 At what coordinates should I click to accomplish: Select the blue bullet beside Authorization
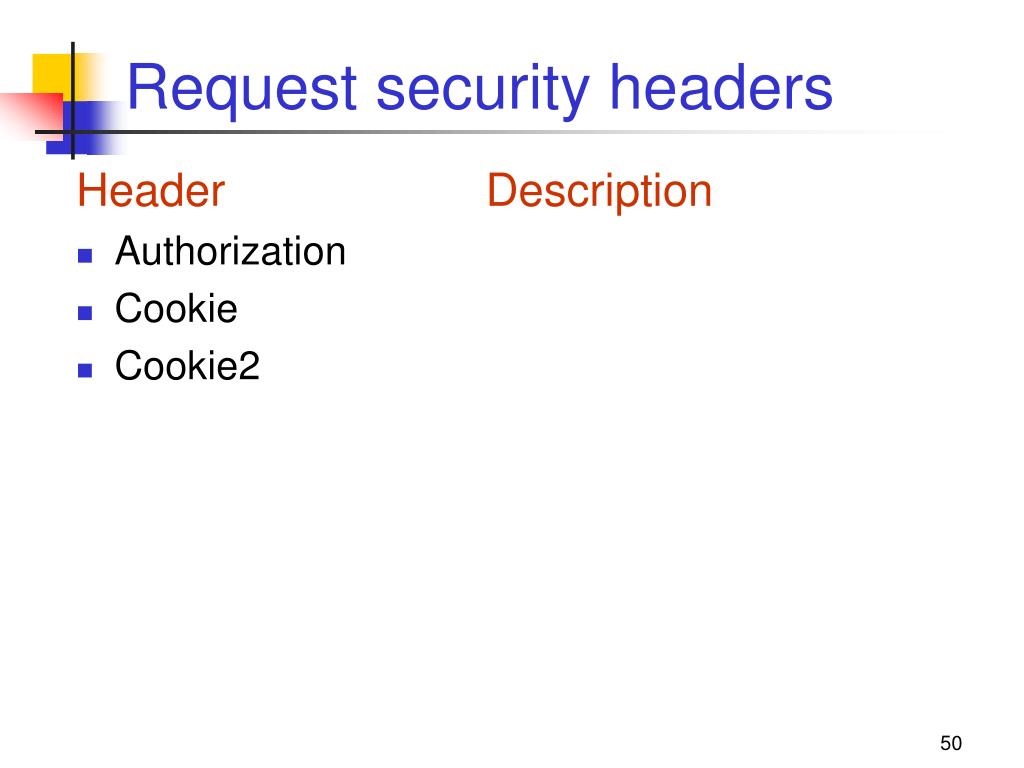(x=85, y=255)
